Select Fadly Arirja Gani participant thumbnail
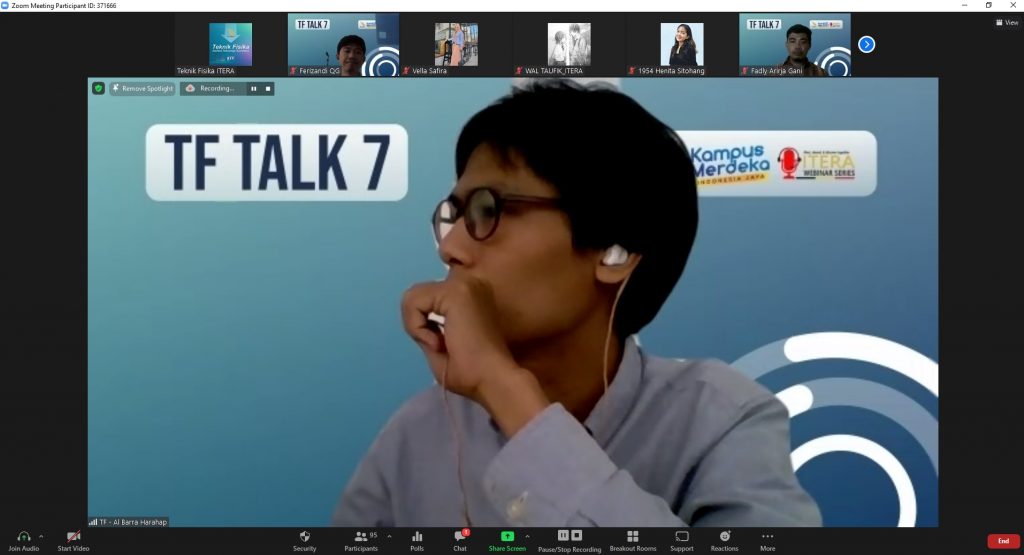The height and width of the screenshot is (555, 1024). [795, 45]
